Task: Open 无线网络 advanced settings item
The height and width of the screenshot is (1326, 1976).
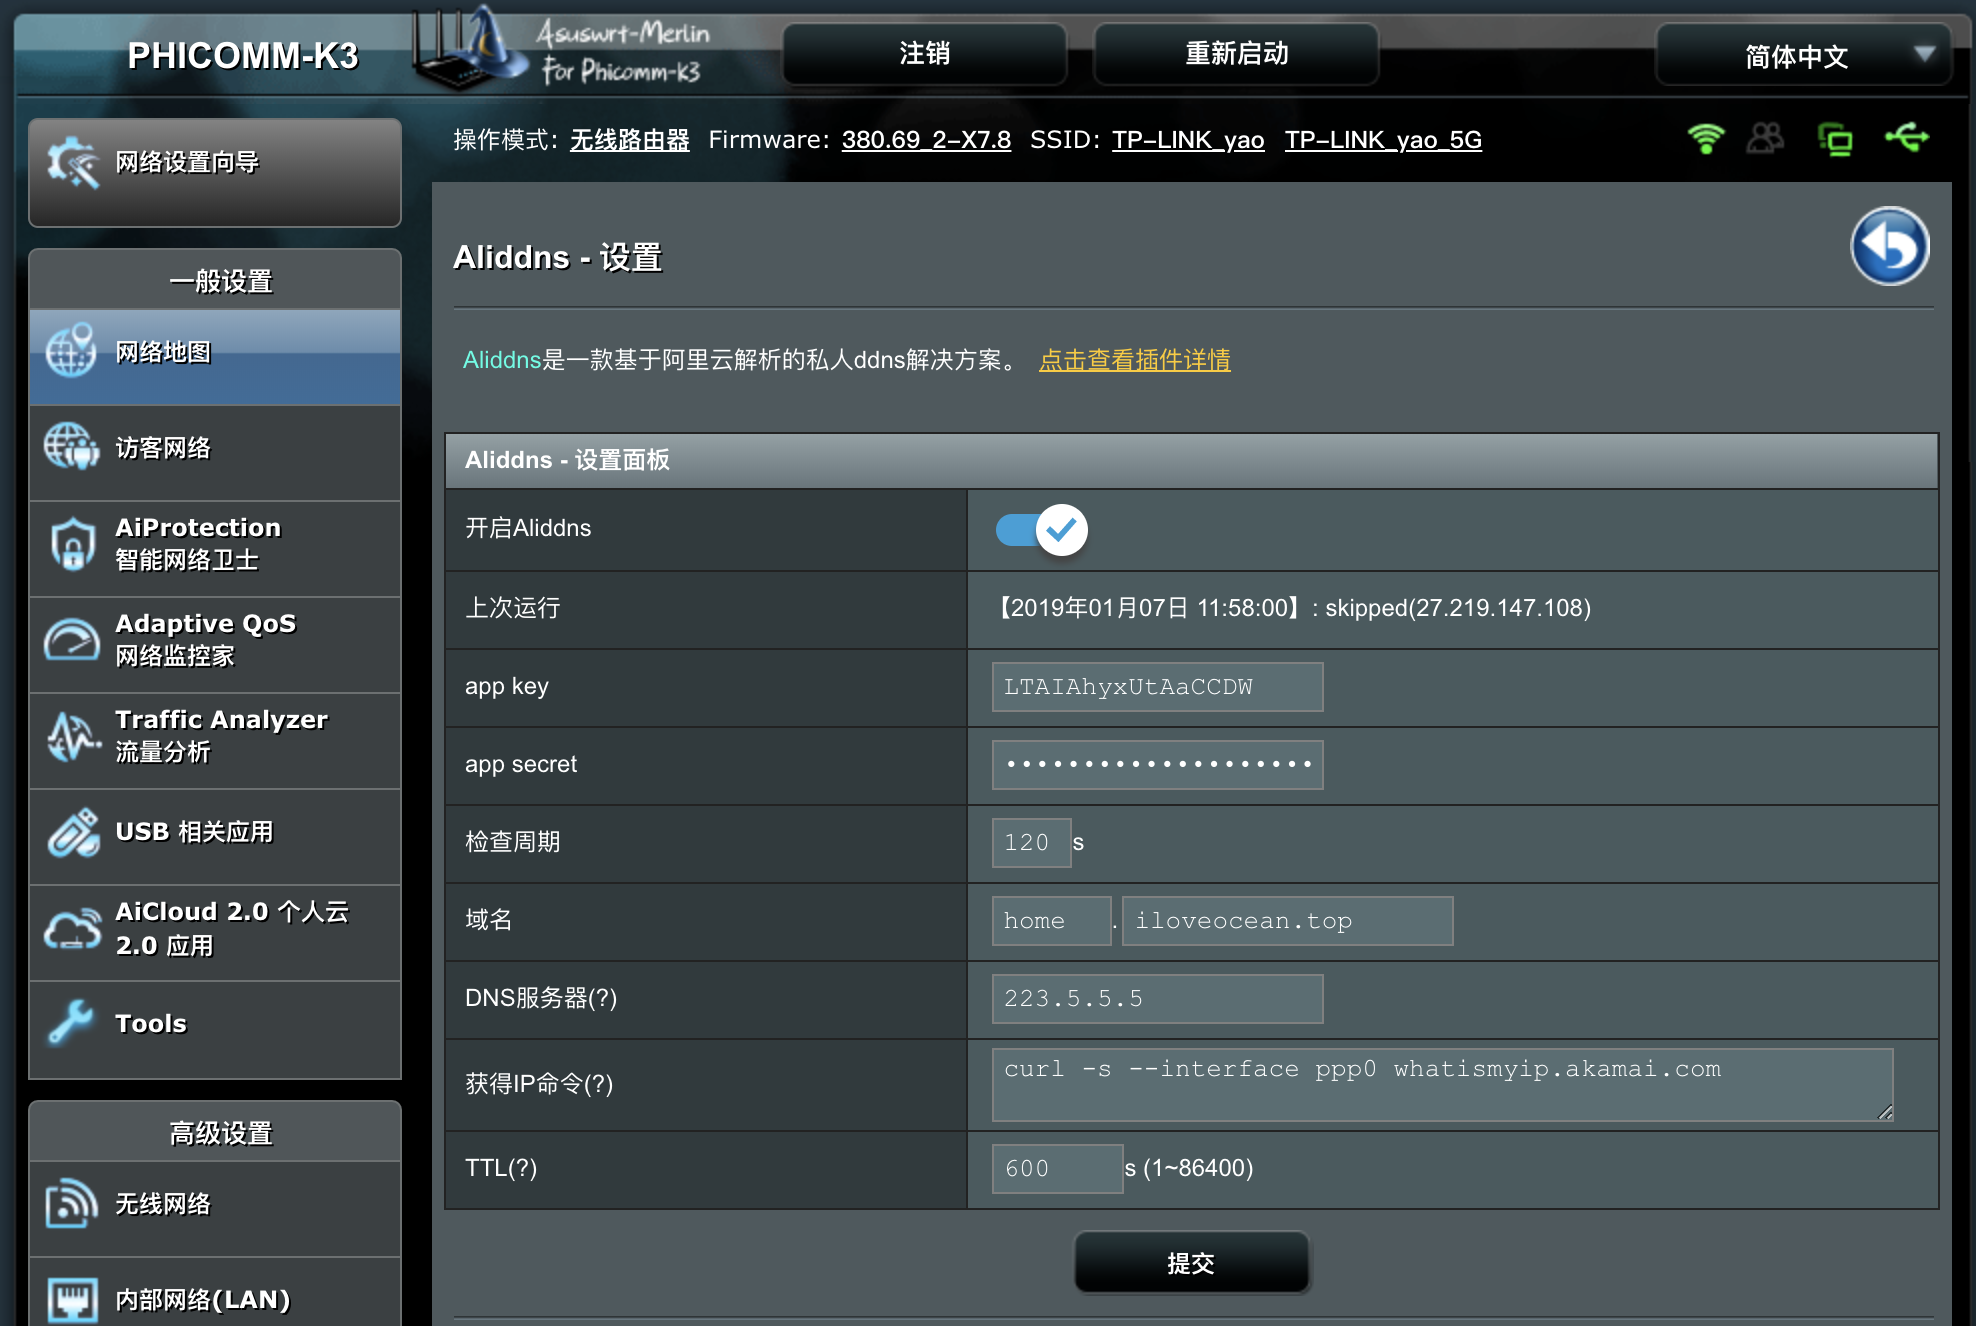Action: pos(215,1209)
